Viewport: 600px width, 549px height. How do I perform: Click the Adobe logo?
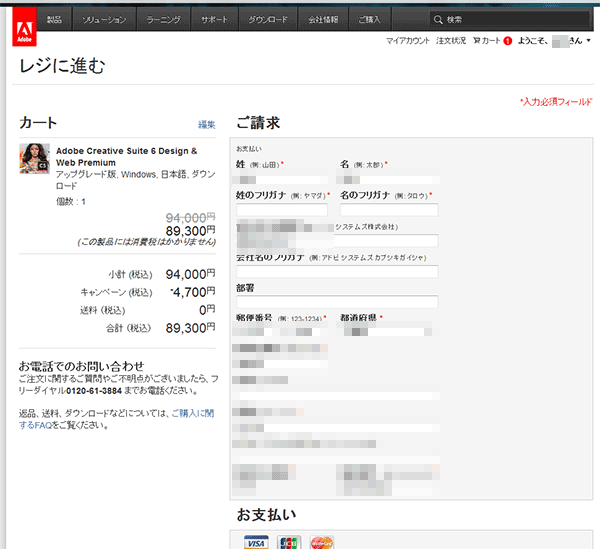tap(24, 27)
